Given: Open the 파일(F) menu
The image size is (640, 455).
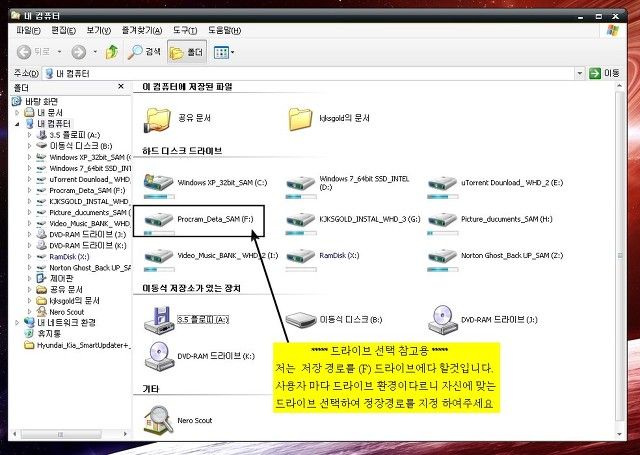Looking at the screenshot, I should pos(28,30).
